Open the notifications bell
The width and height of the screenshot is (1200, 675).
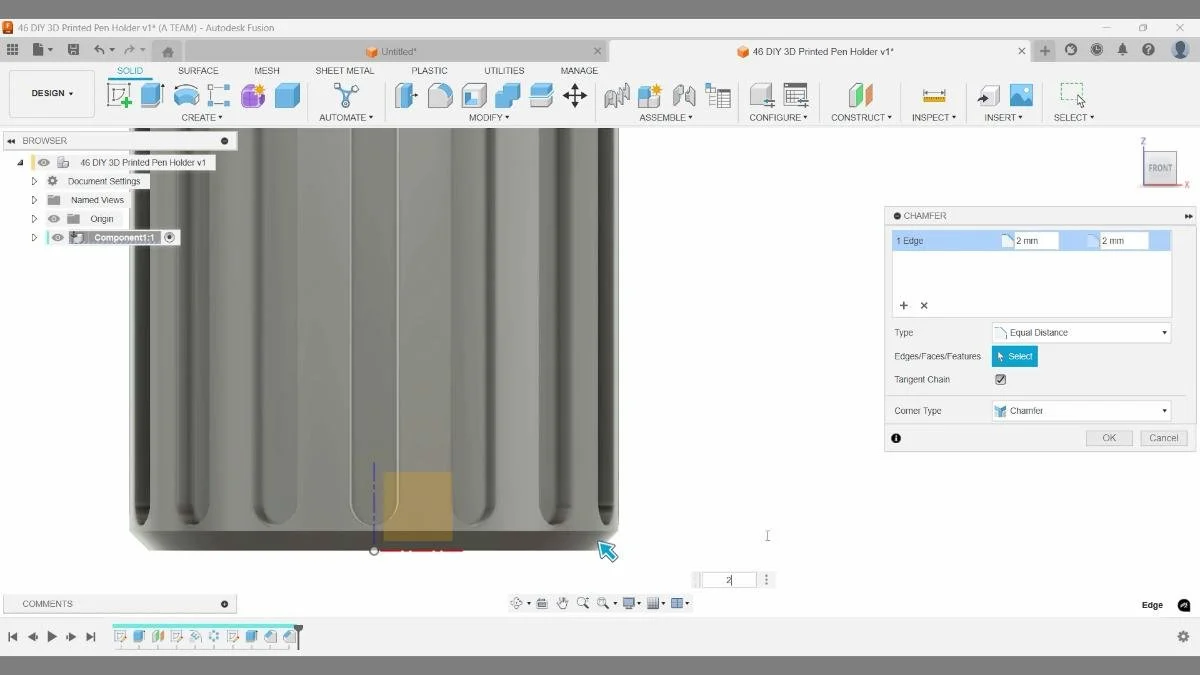[1123, 50]
